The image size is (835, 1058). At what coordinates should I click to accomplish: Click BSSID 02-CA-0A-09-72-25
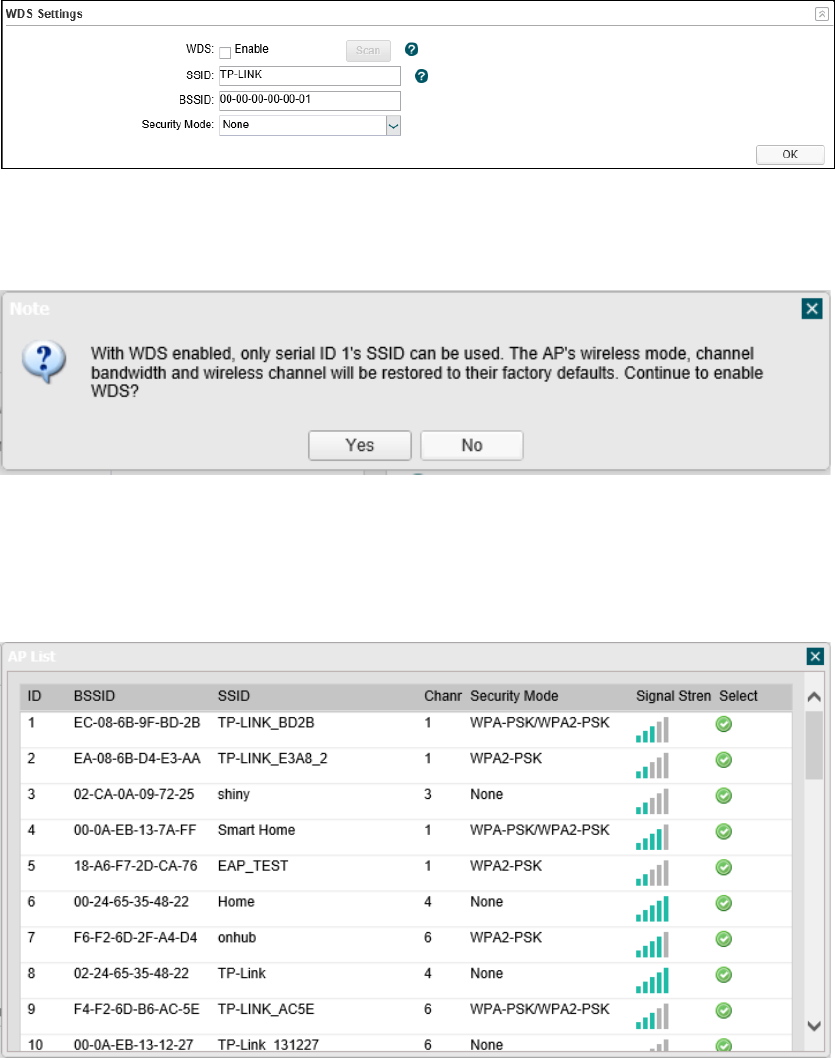coord(134,794)
